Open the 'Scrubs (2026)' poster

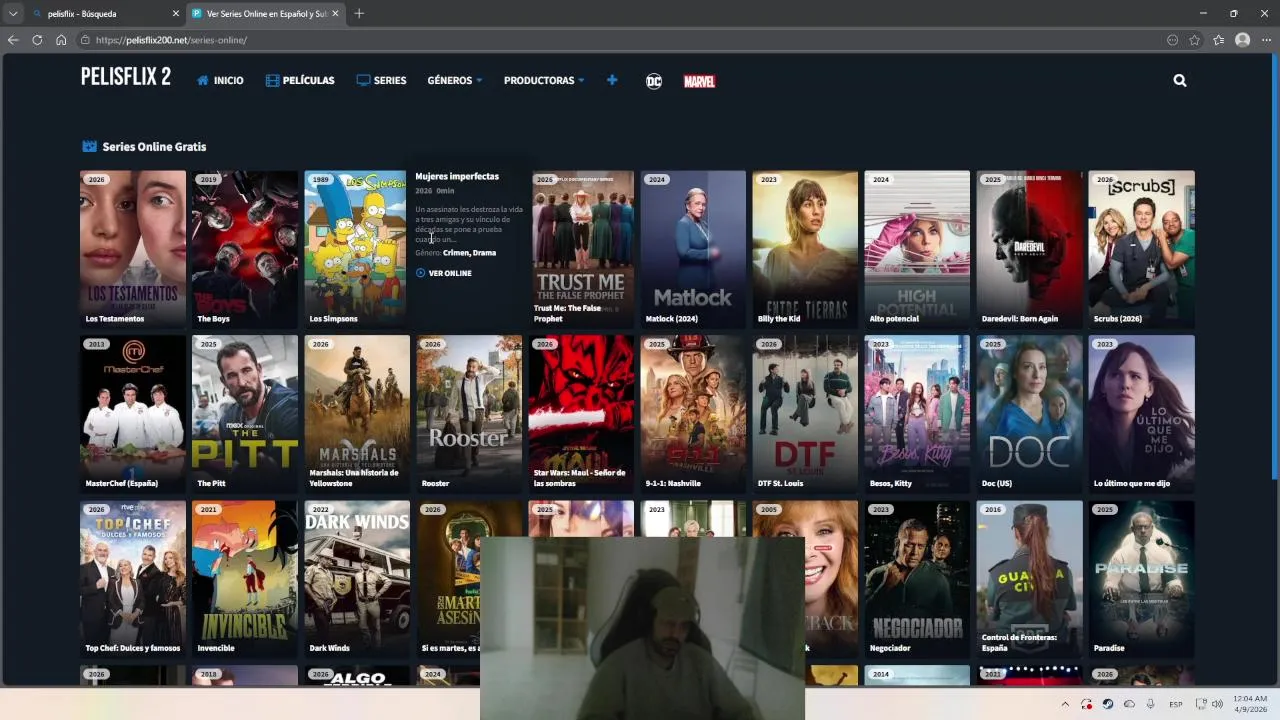1141,249
